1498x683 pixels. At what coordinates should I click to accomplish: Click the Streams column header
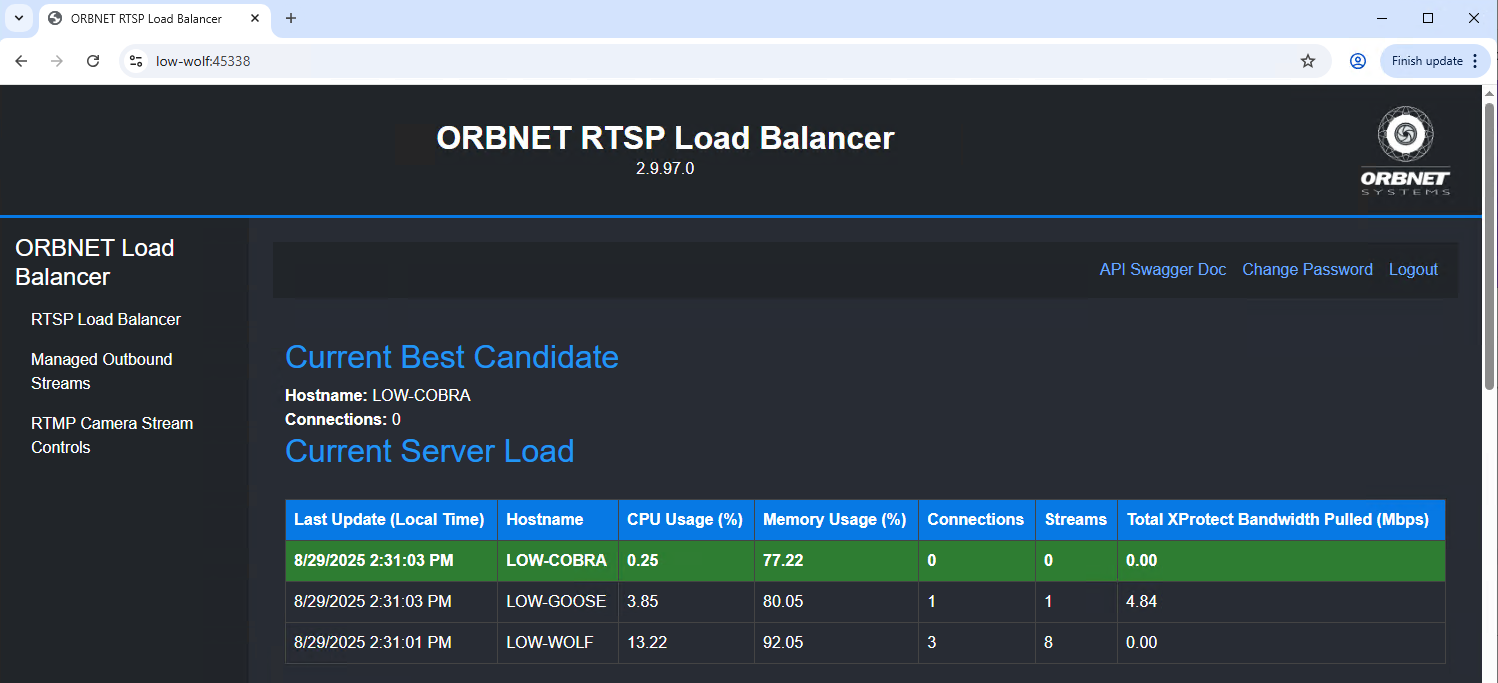pos(1076,520)
